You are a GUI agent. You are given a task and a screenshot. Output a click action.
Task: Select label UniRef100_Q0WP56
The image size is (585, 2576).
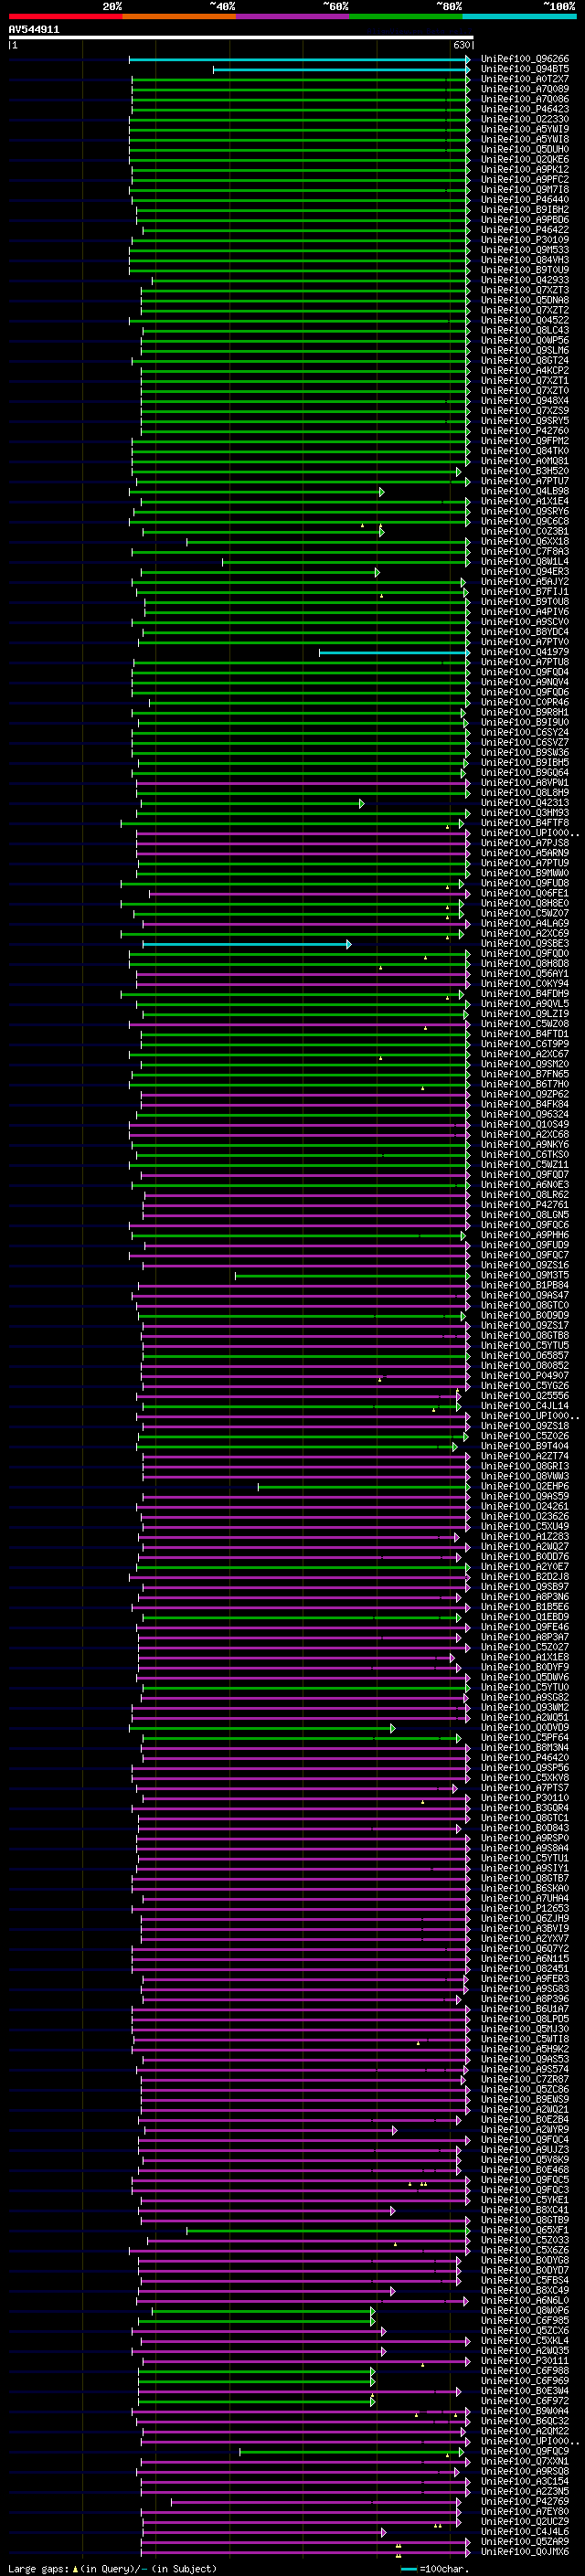[x=524, y=340]
